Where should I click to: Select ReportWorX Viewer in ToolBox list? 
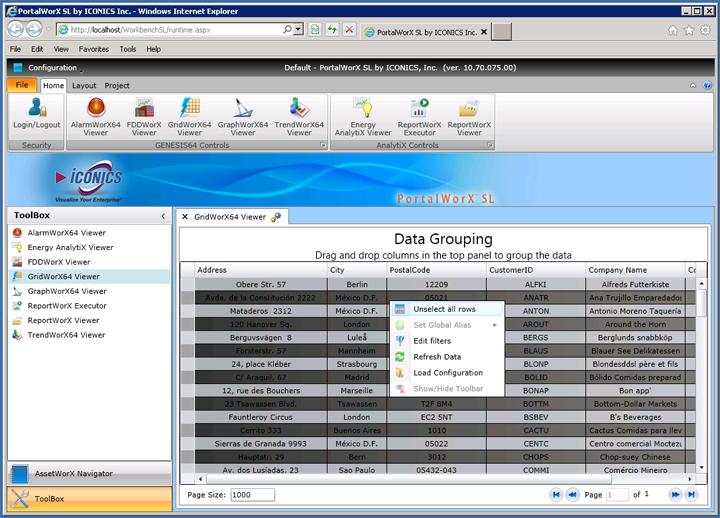89,321
